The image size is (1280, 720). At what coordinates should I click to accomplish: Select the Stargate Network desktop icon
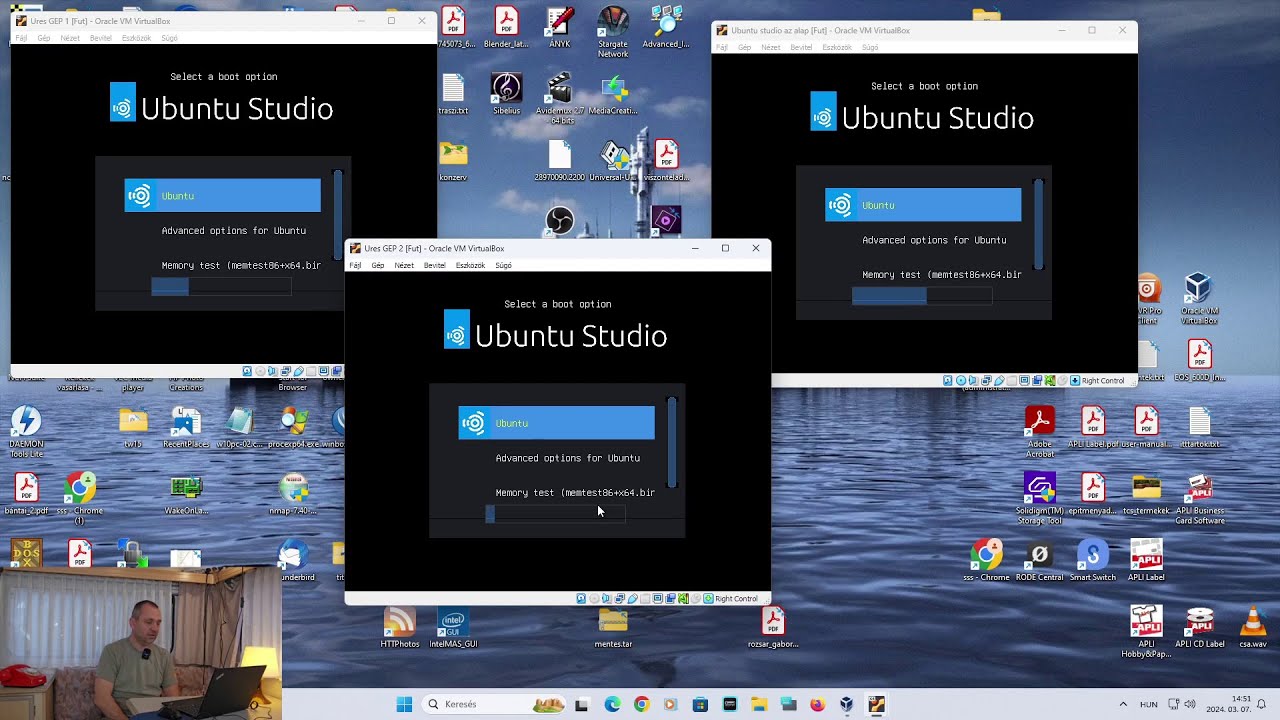(613, 32)
